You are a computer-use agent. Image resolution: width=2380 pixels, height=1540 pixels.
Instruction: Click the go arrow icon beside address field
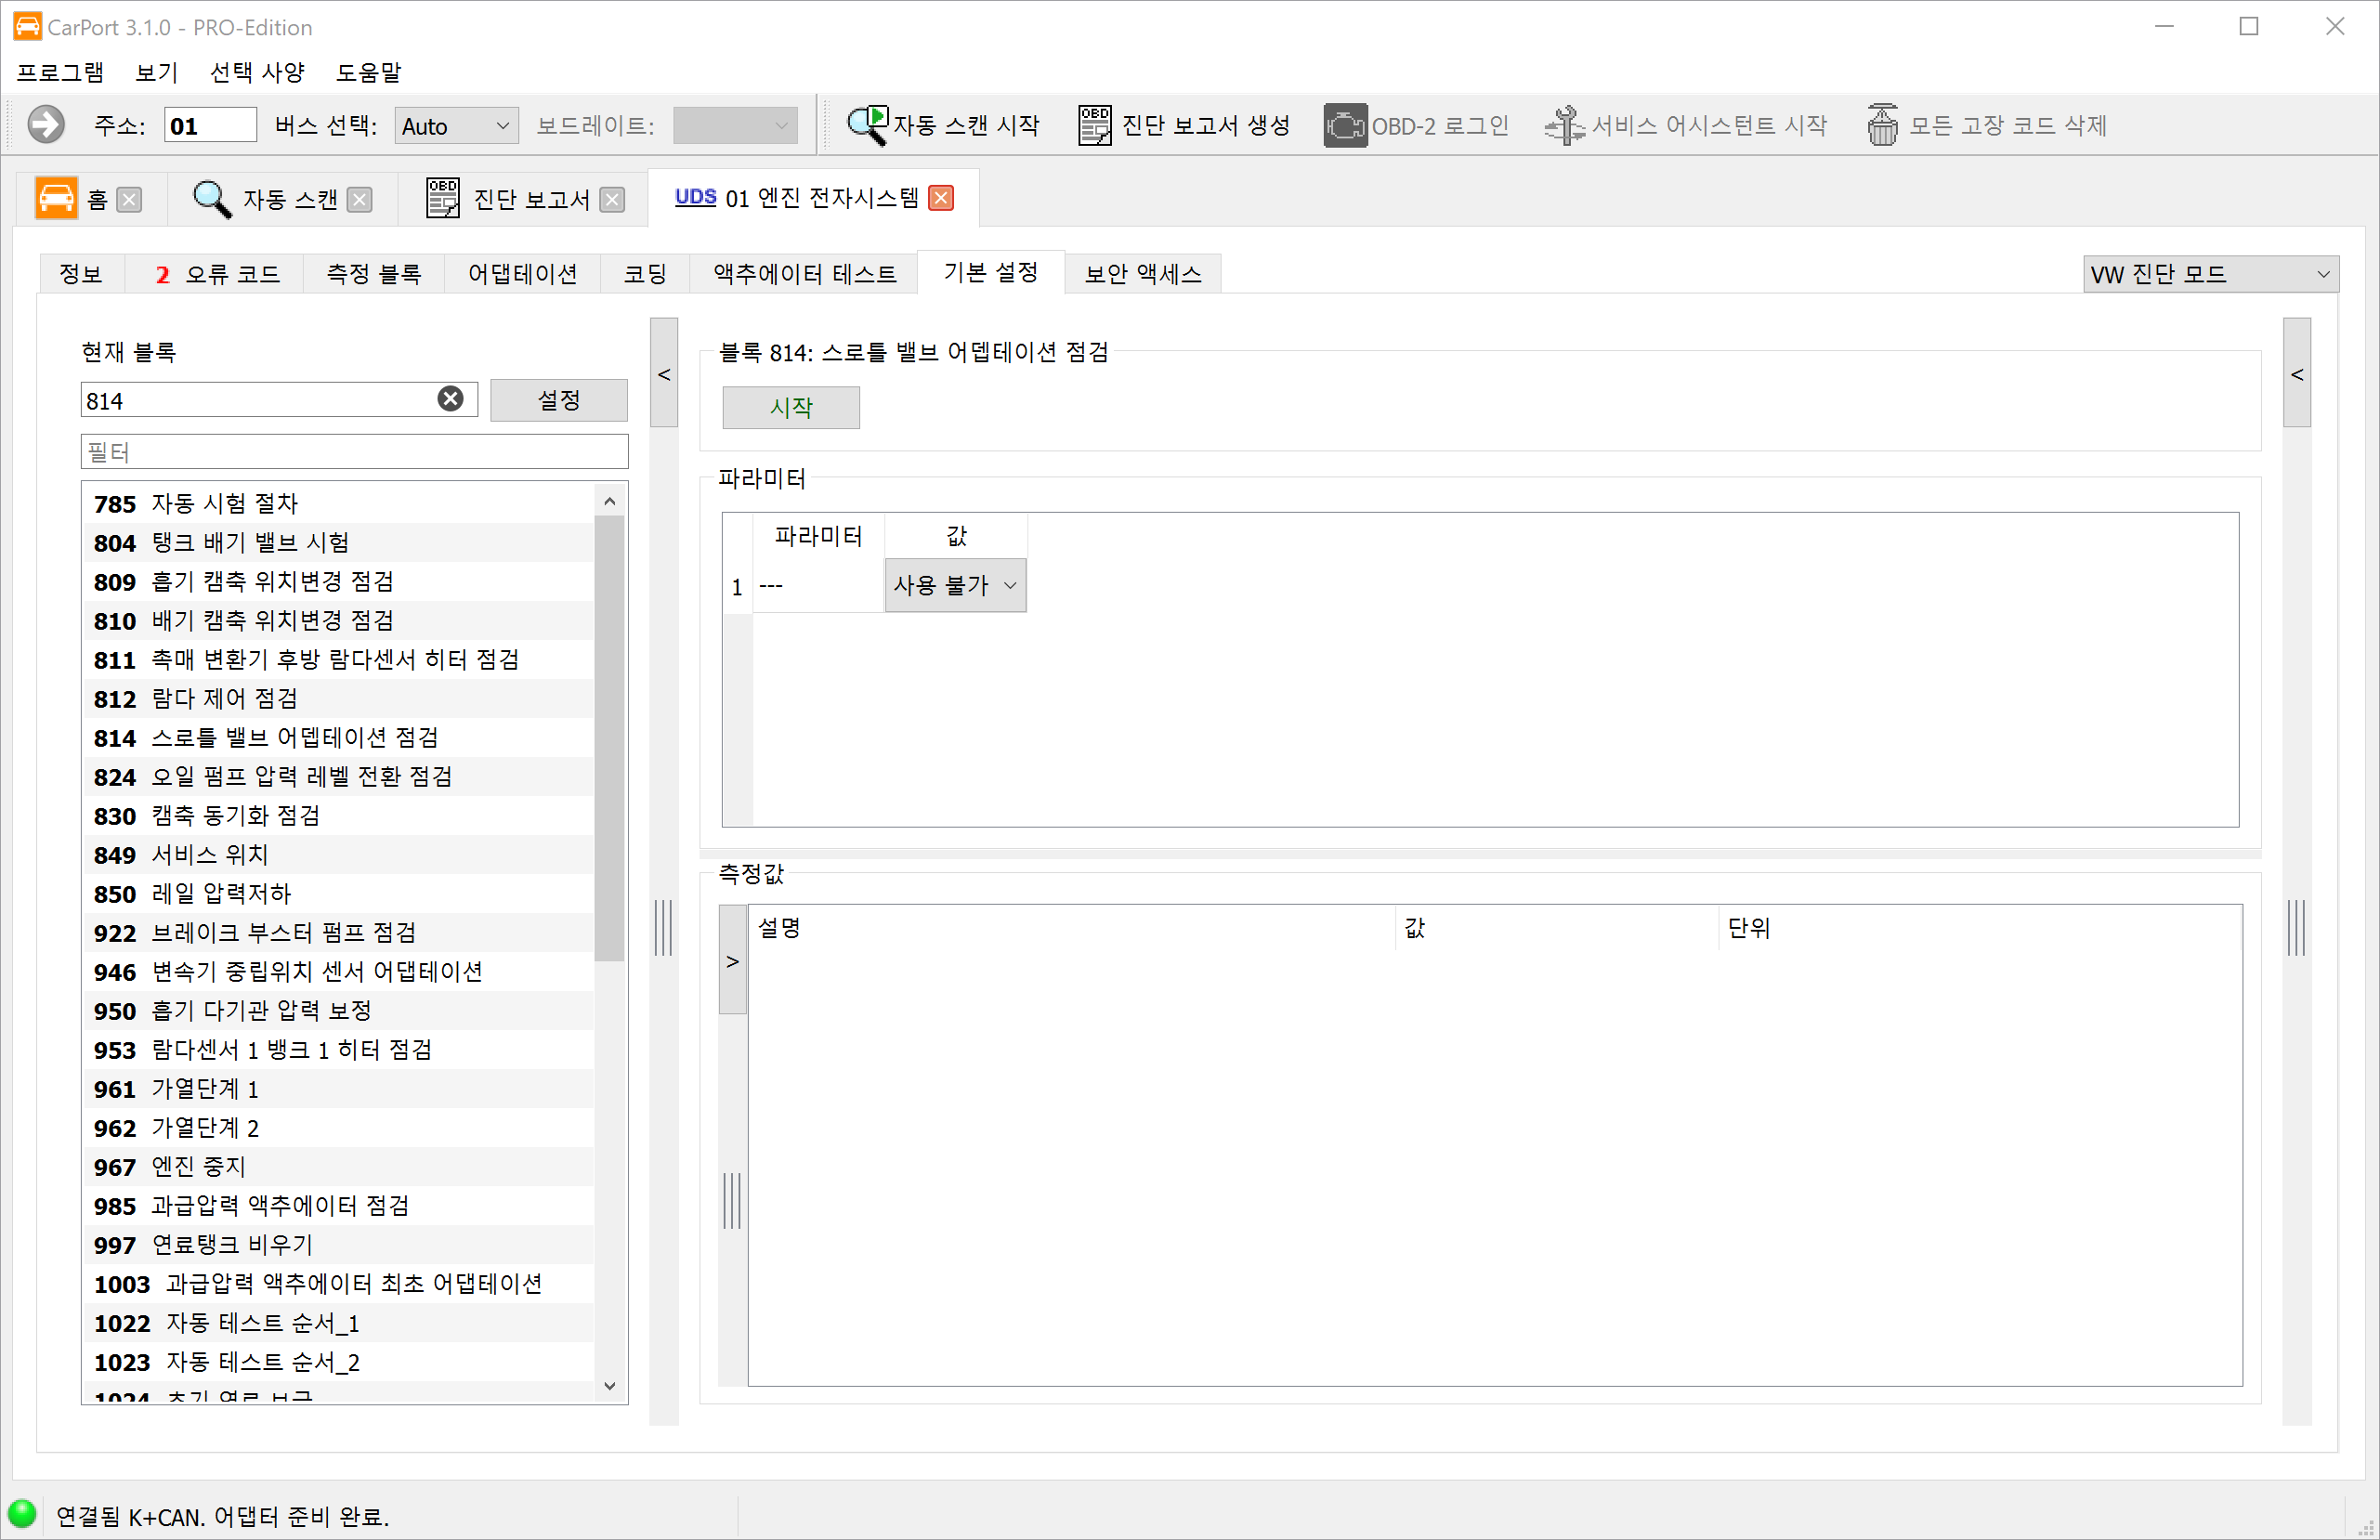point(45,125)
